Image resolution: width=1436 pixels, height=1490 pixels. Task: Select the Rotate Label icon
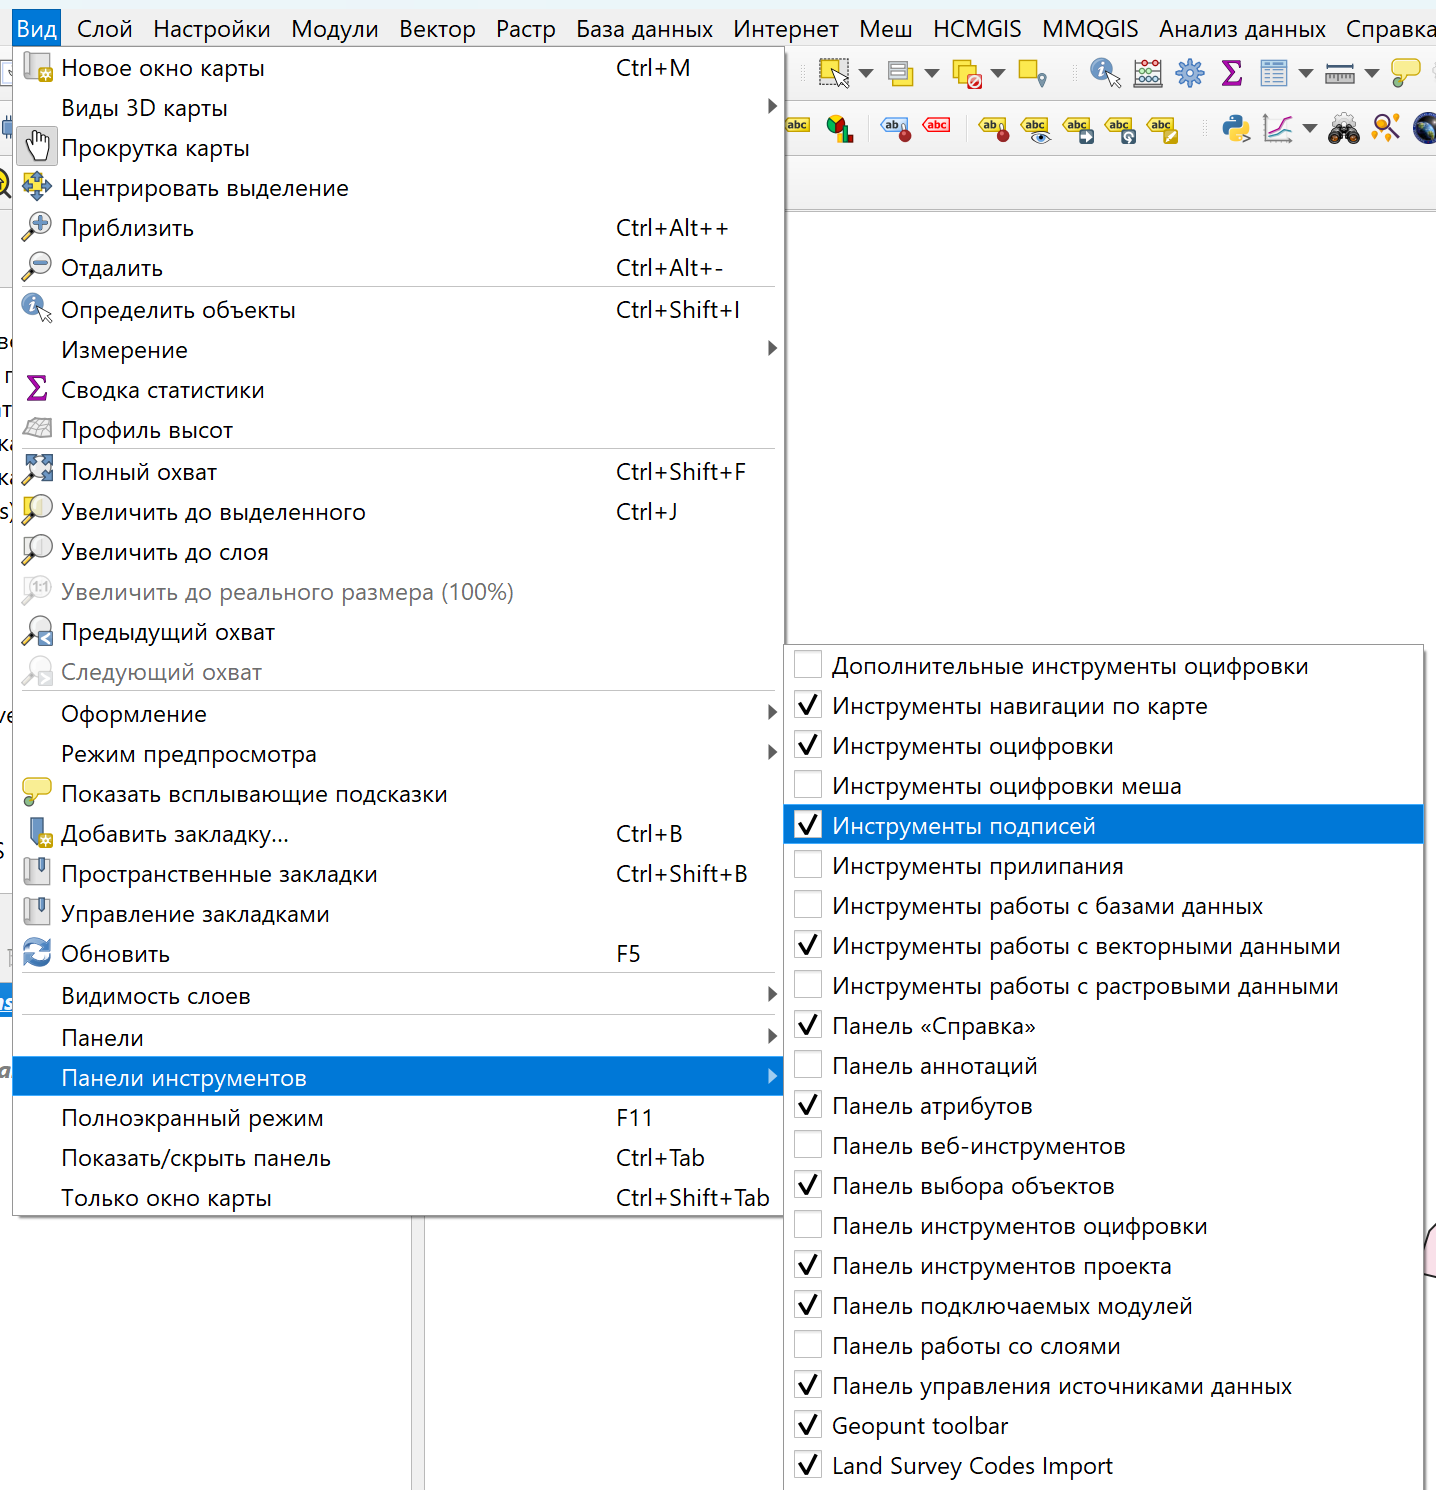[x=1120, y=130]
